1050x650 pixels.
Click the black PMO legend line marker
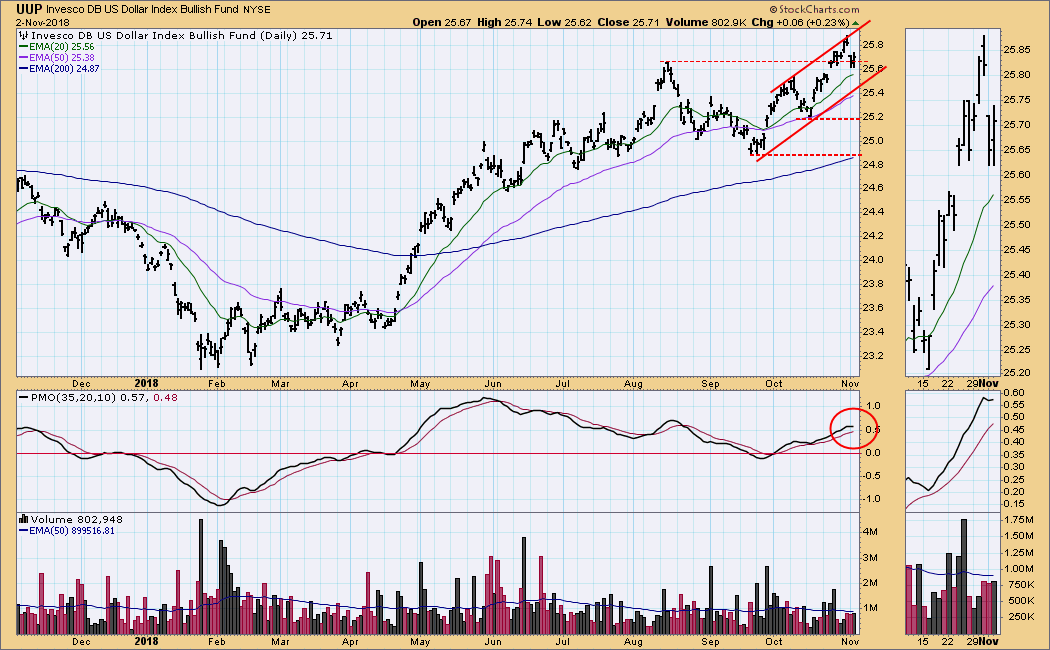point(23,399)
